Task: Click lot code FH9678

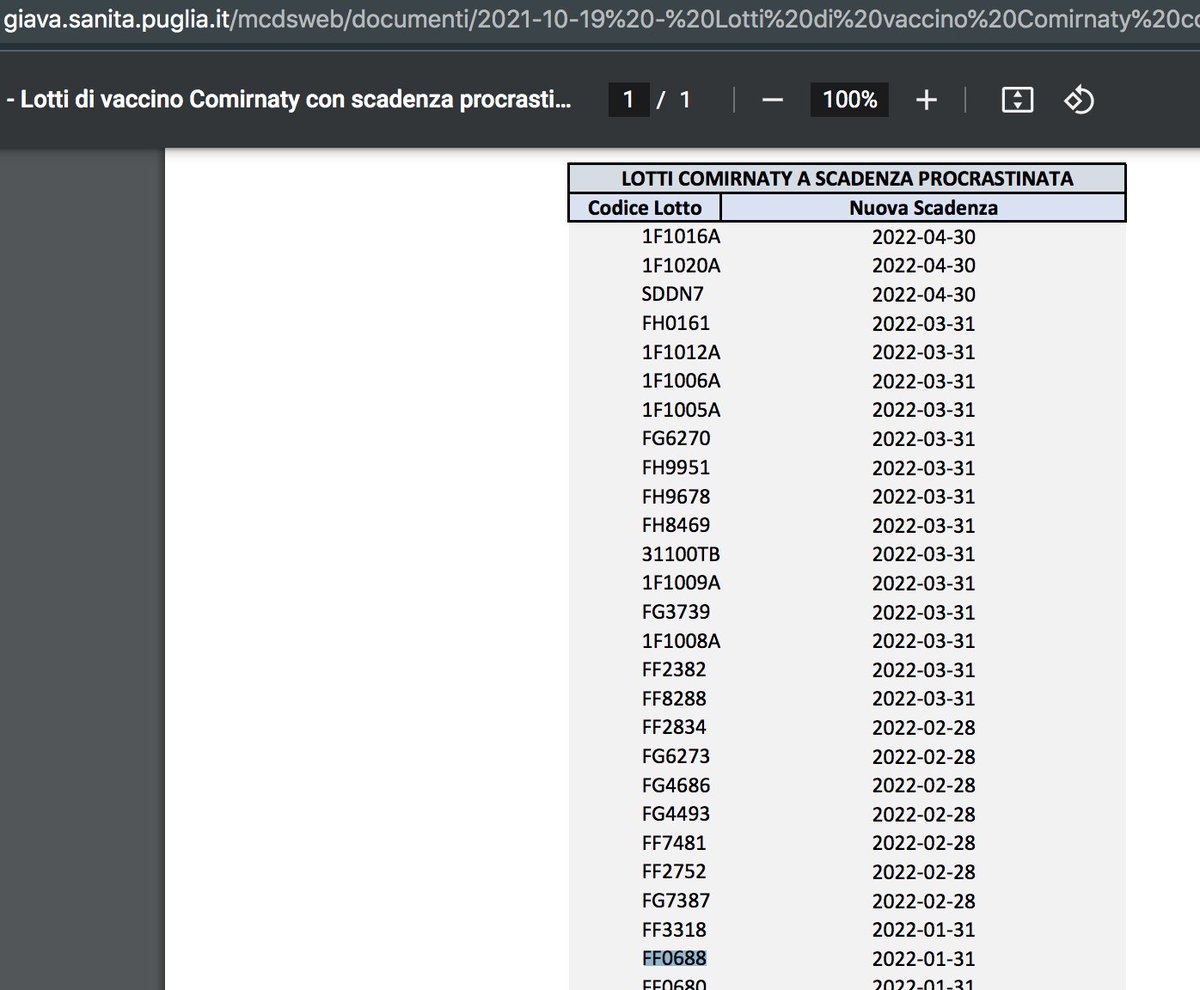Action: click(x=677, y=497)
